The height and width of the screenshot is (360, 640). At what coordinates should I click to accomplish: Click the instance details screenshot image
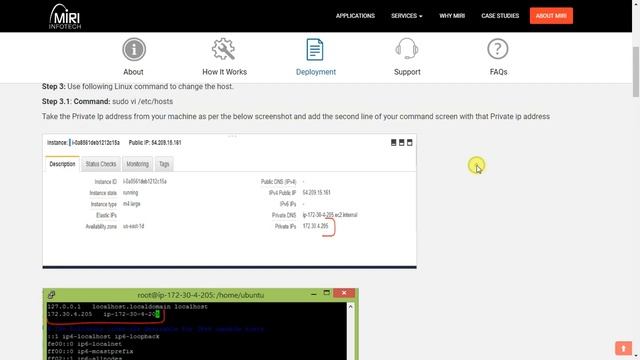point(229,201)
